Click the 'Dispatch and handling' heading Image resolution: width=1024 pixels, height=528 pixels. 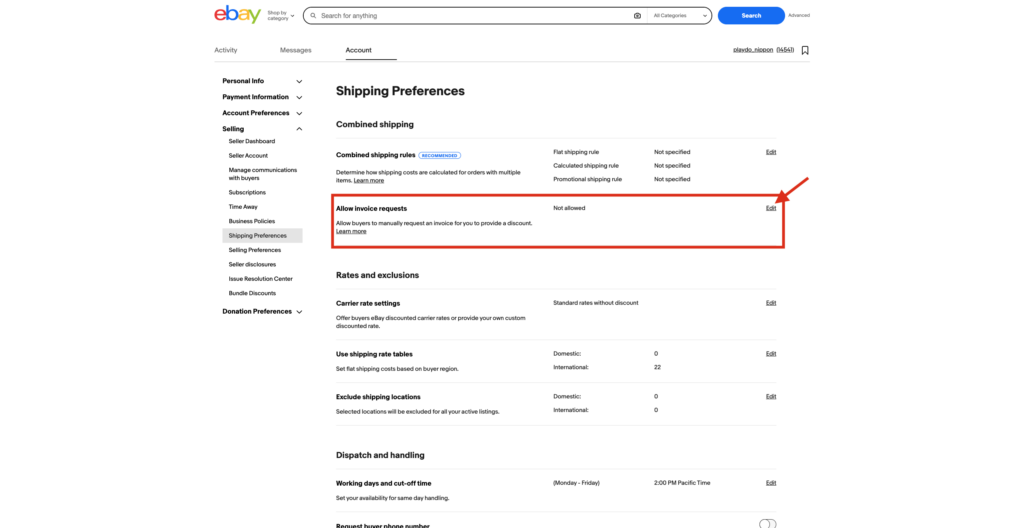[x=380, y=455]
